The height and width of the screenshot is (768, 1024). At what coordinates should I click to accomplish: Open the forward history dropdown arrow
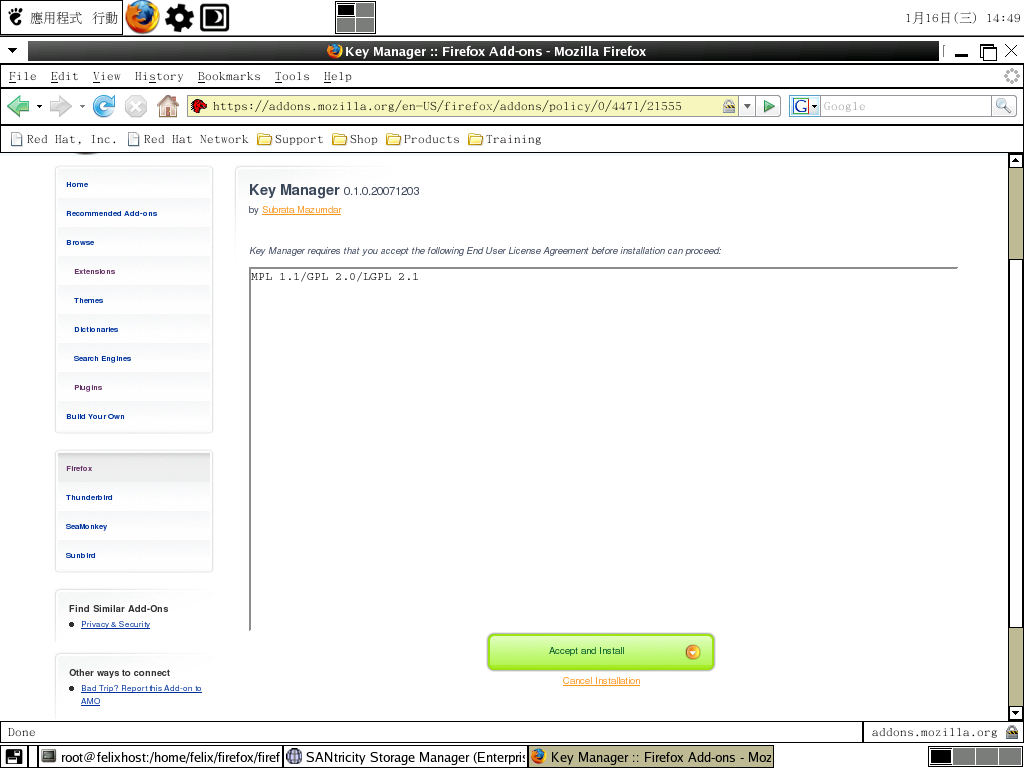coord(82,106)
